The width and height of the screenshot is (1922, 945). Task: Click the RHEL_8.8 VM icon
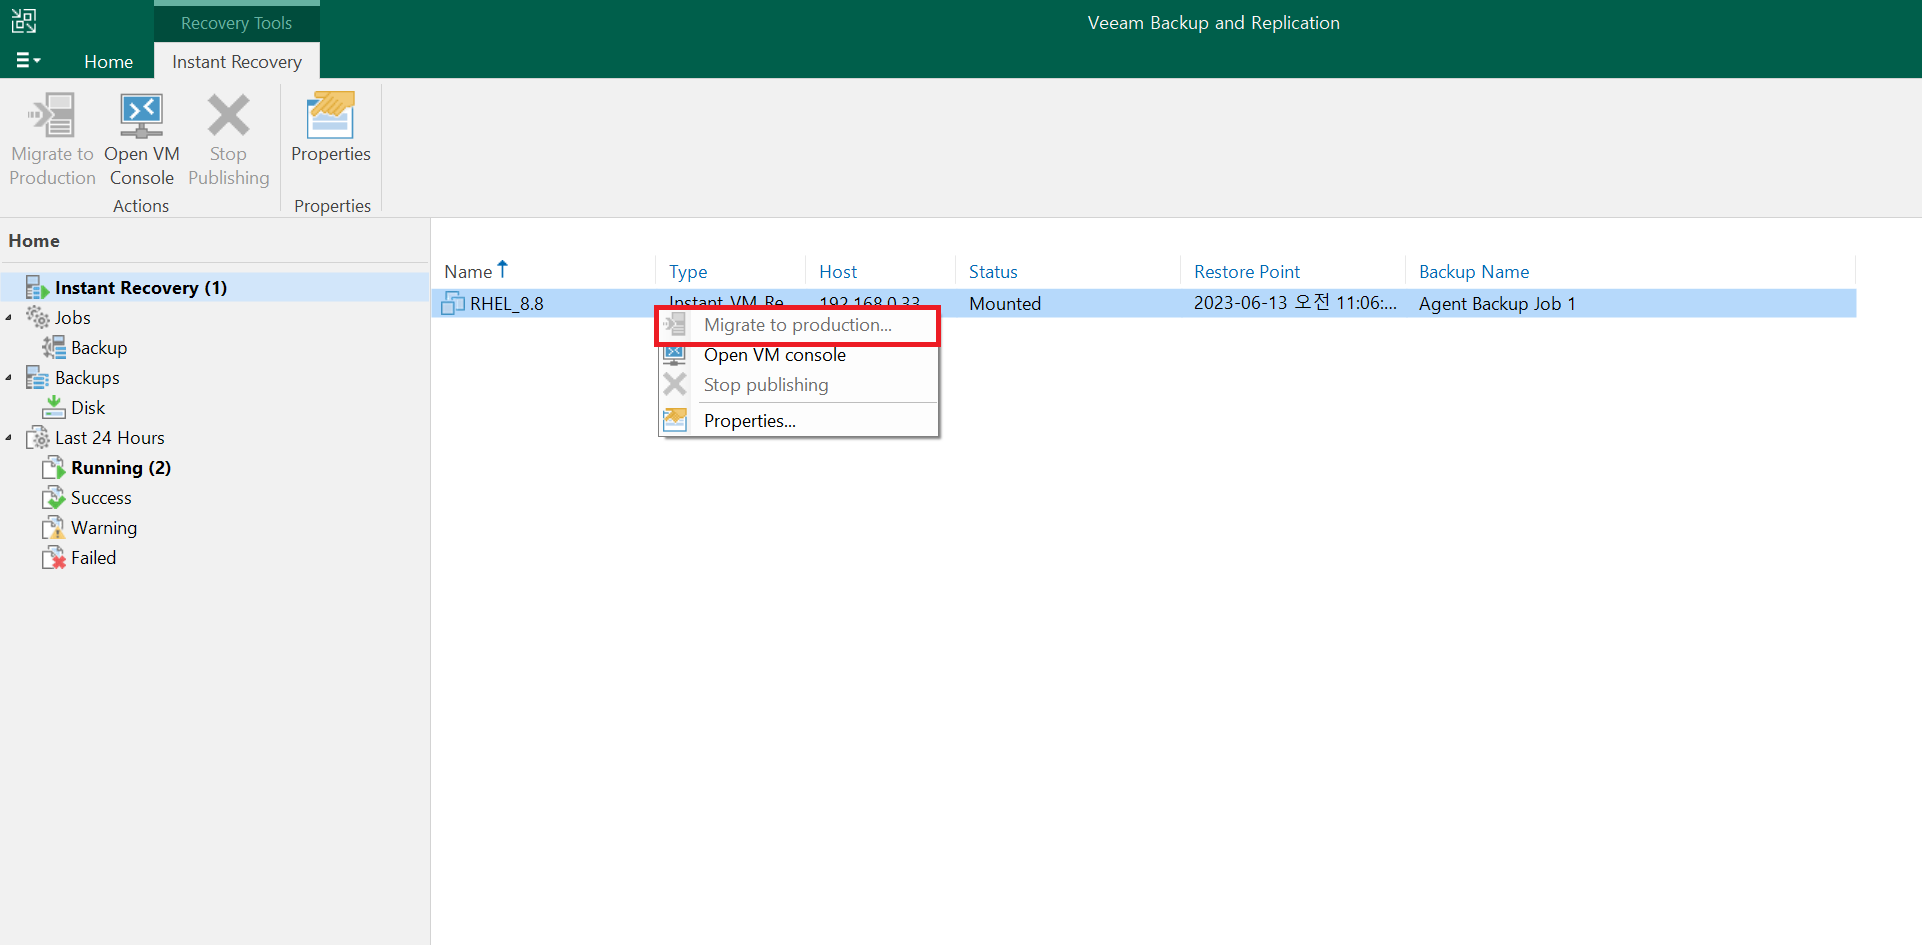(453, 303)
